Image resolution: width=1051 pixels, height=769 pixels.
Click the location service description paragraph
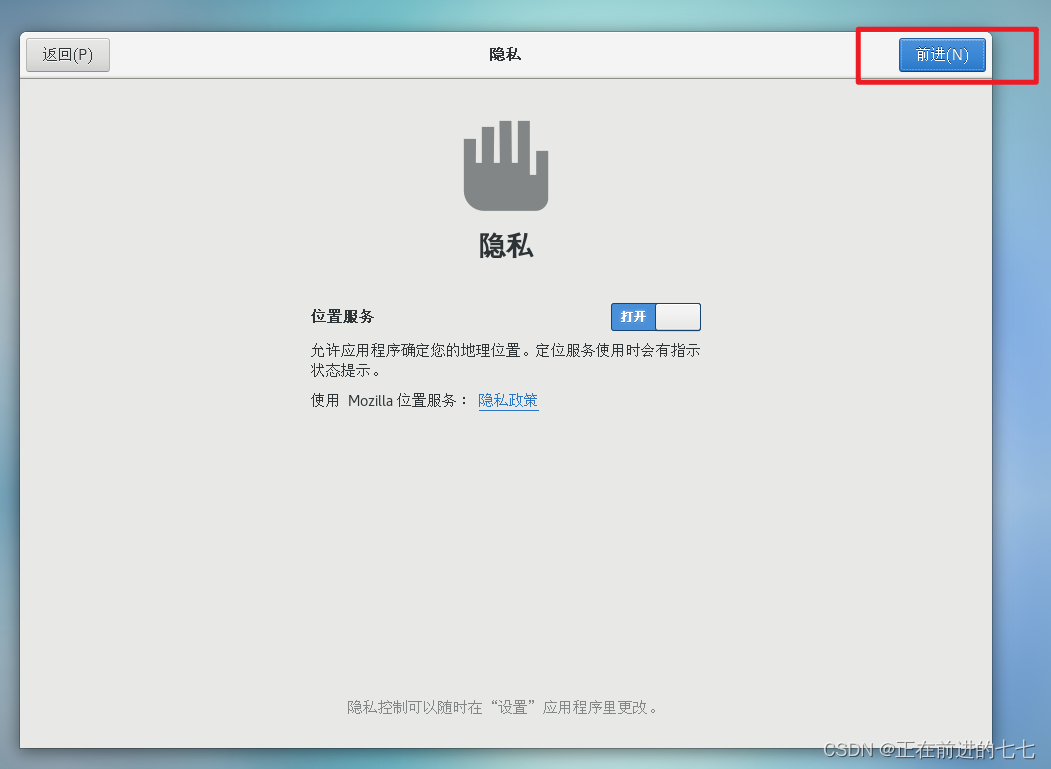click(x=505, y=360)
